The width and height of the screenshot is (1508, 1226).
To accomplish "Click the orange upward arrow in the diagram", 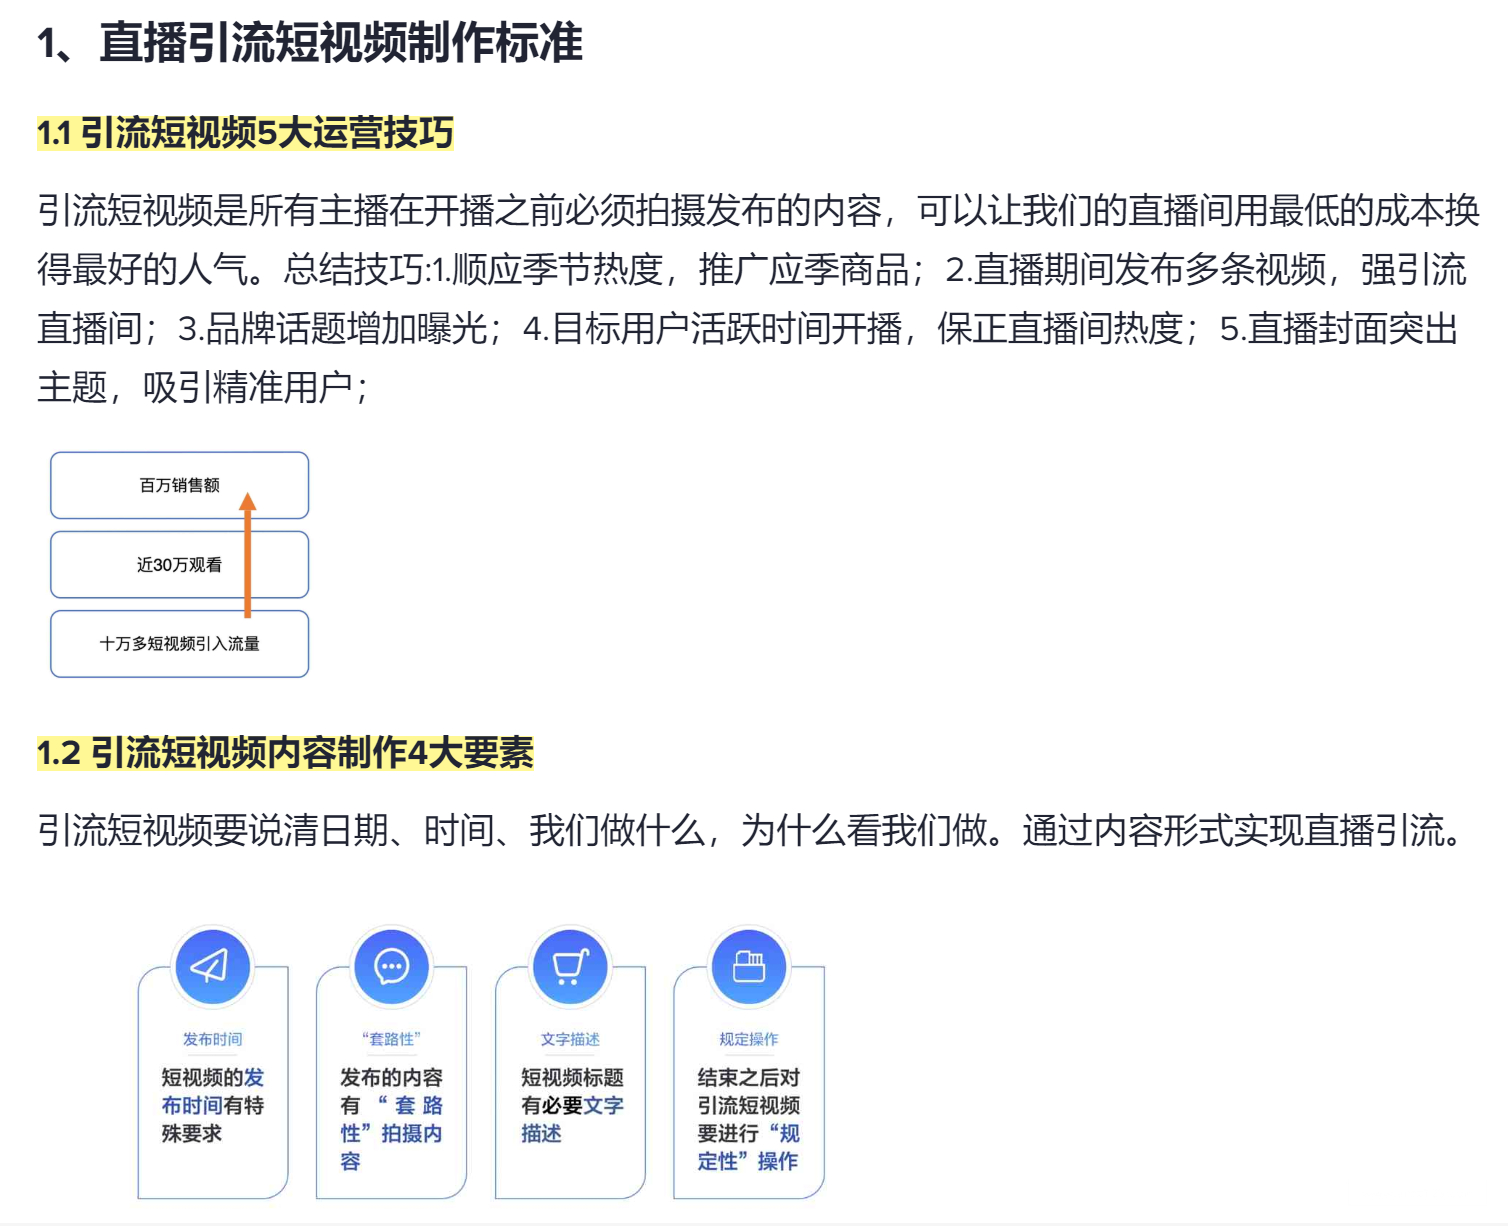I will [x=248, y=556].
